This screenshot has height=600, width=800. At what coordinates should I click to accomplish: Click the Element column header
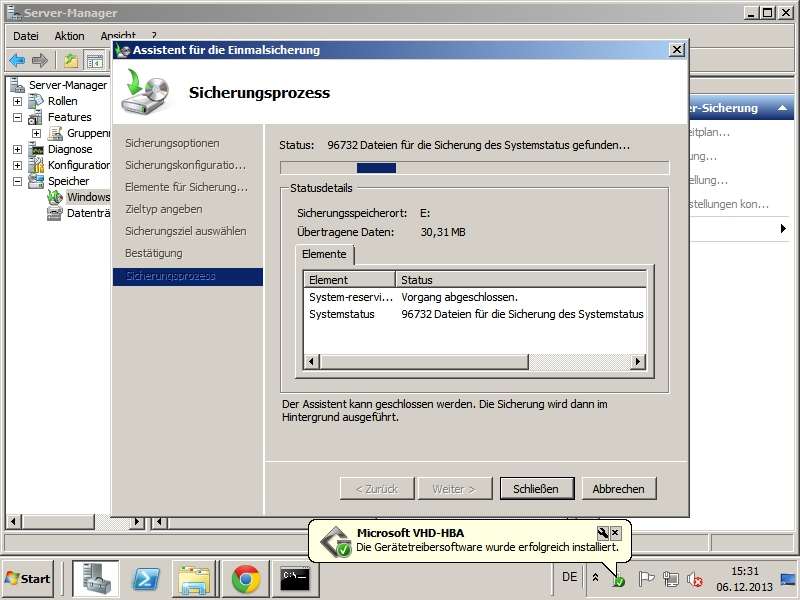[x=349, y=280]
